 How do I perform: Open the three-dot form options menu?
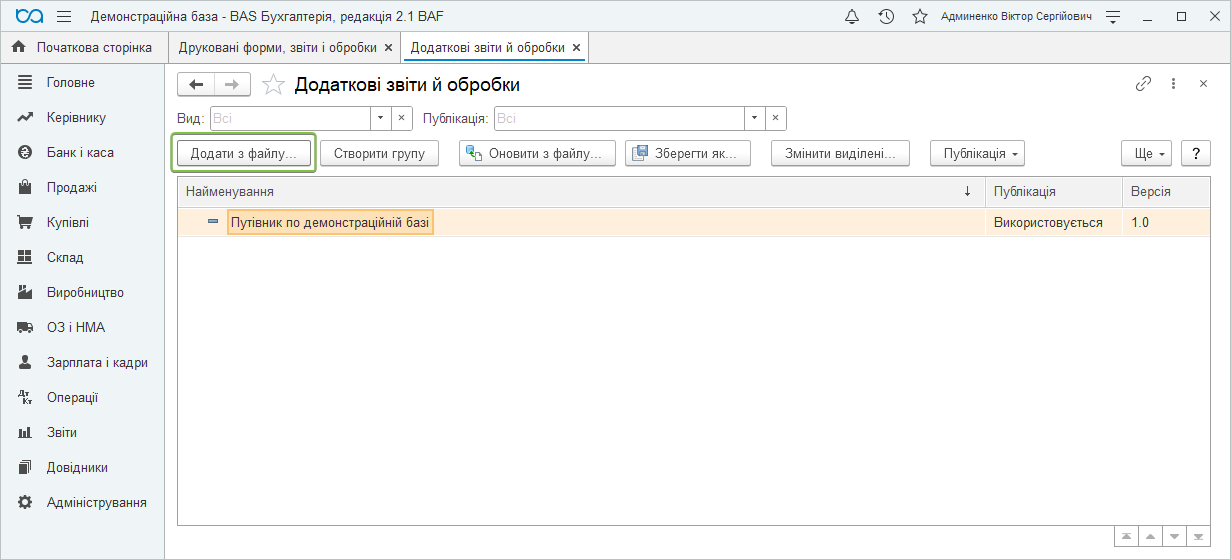pos(1173,84)
